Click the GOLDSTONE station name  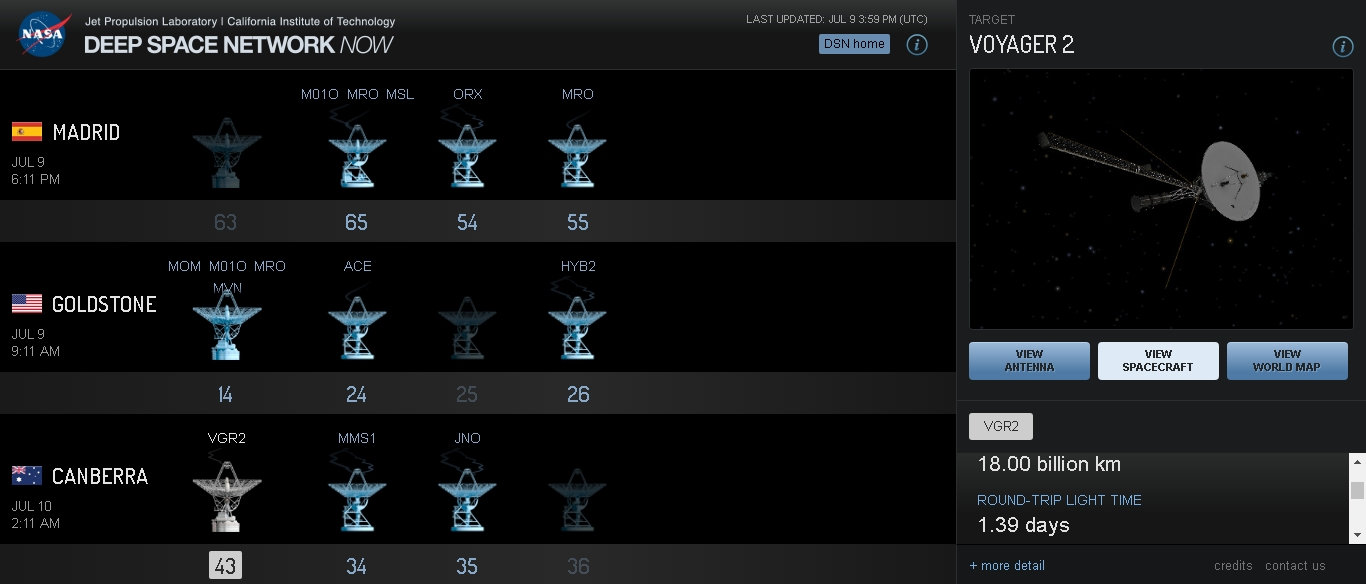[104, 304]
